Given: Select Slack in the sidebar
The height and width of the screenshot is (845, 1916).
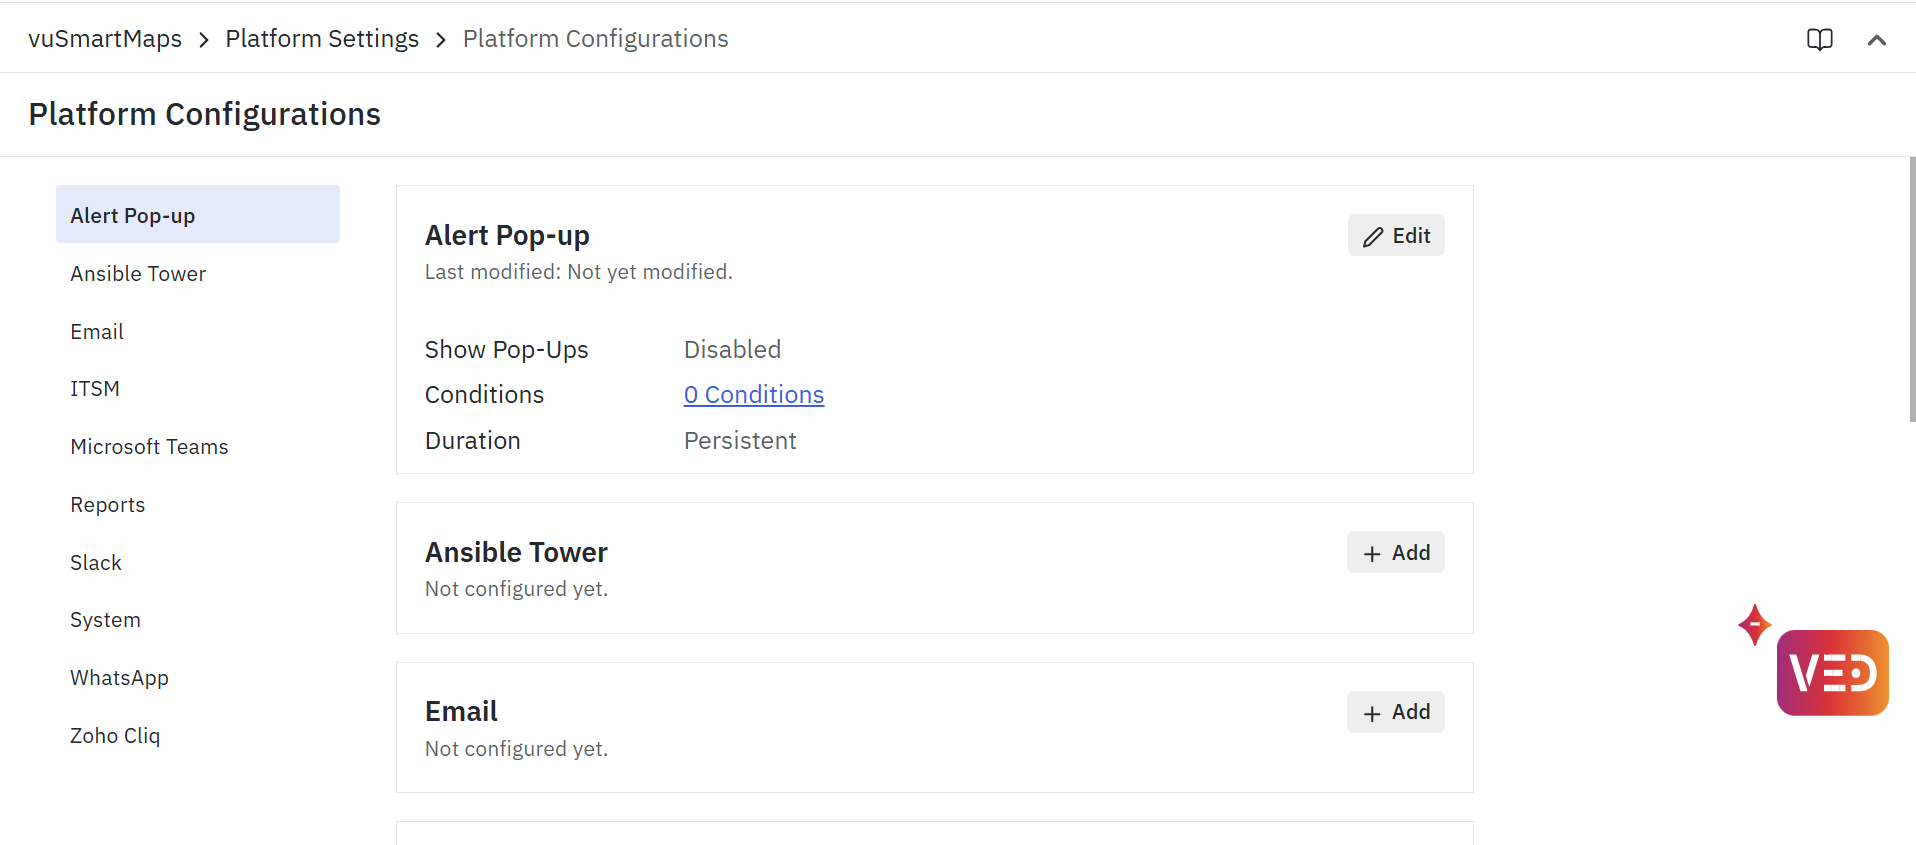Looking at the screenshot, I should 96,563.
